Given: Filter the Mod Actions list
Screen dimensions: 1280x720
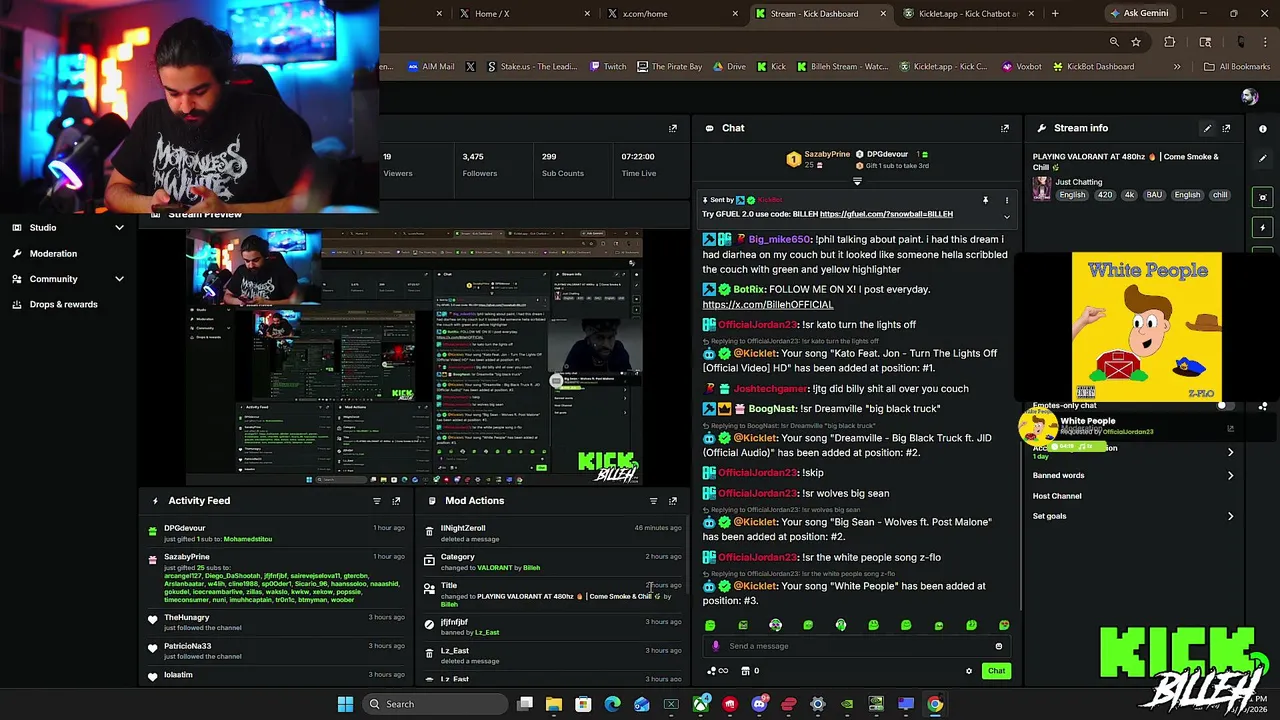Looking at the screenshot, I should point(653,501).
